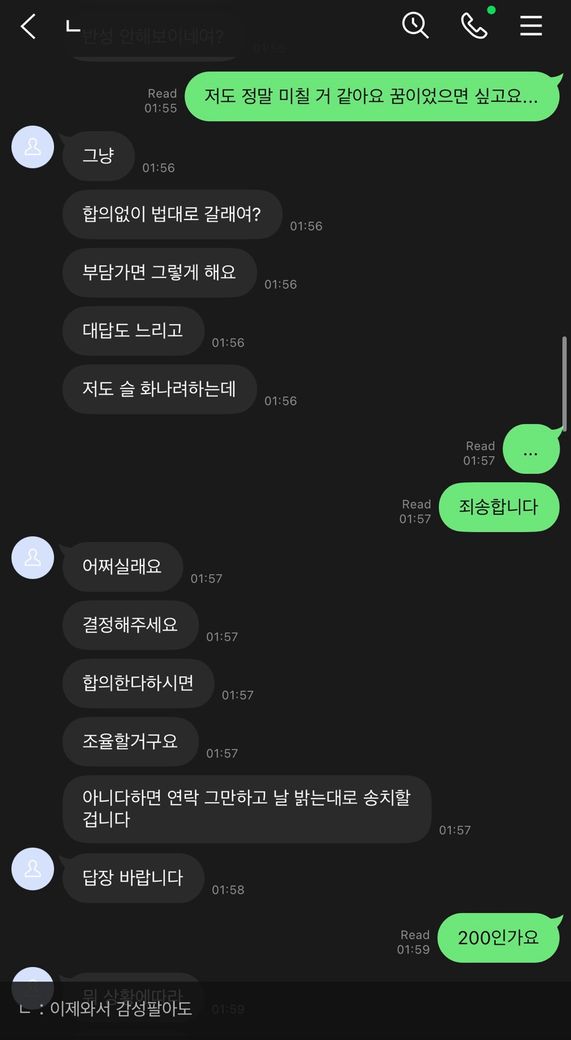This screenshot has height=1040, width=571.
Task: Tap the long 아니다하면 연락 그만하고 message
Action: 247,809
